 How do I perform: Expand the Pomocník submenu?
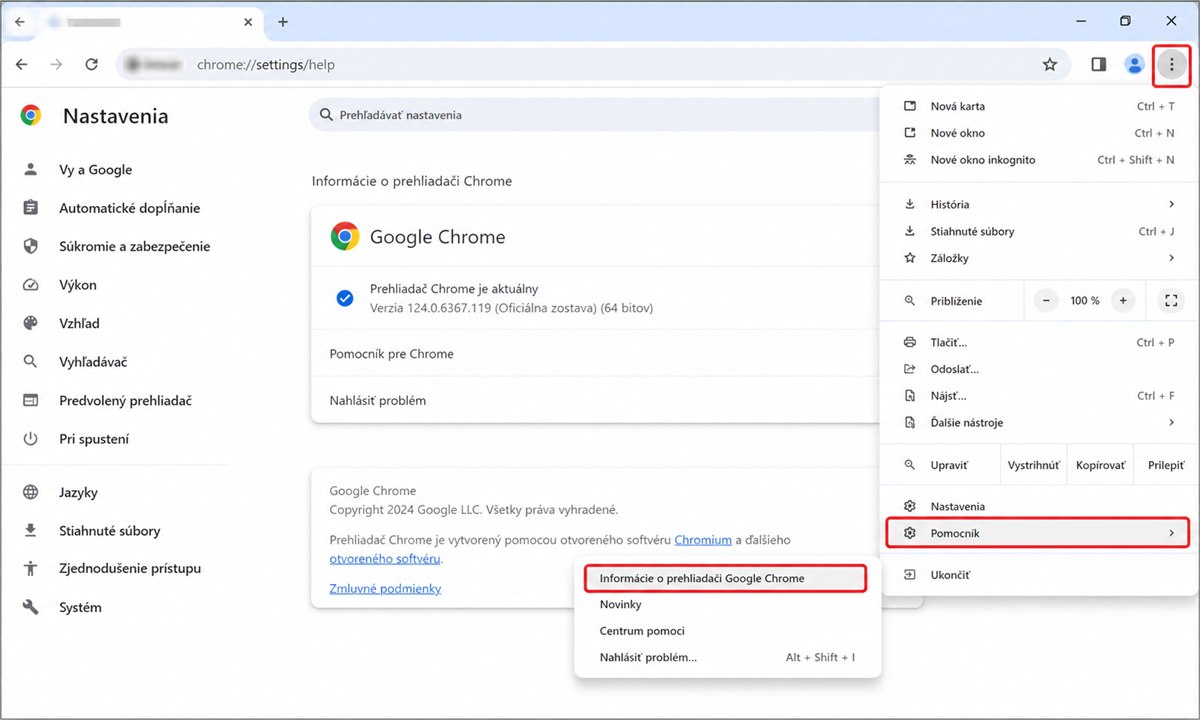[x=1038, y=533]
